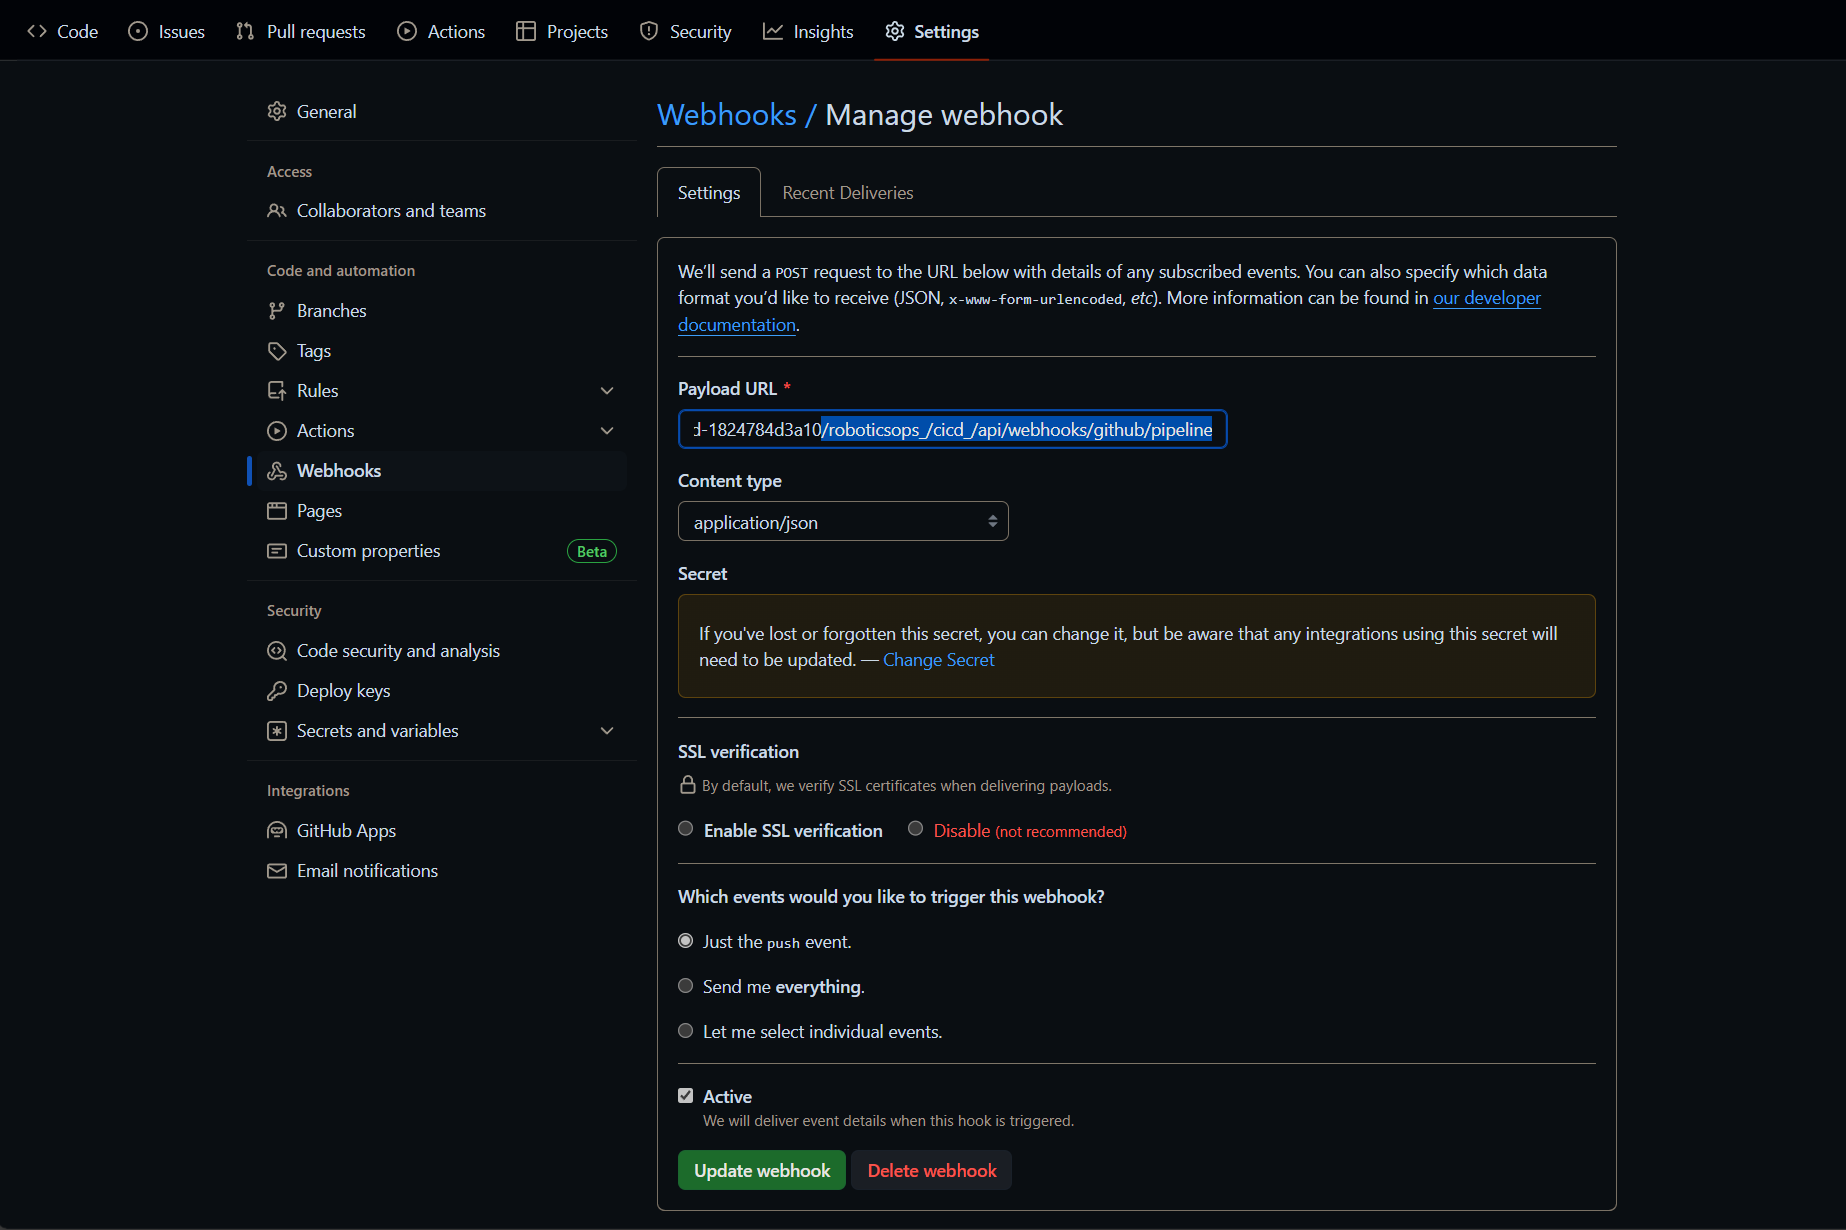
Task: Click Delete webhook button
Action: (x=932, y=1171)
